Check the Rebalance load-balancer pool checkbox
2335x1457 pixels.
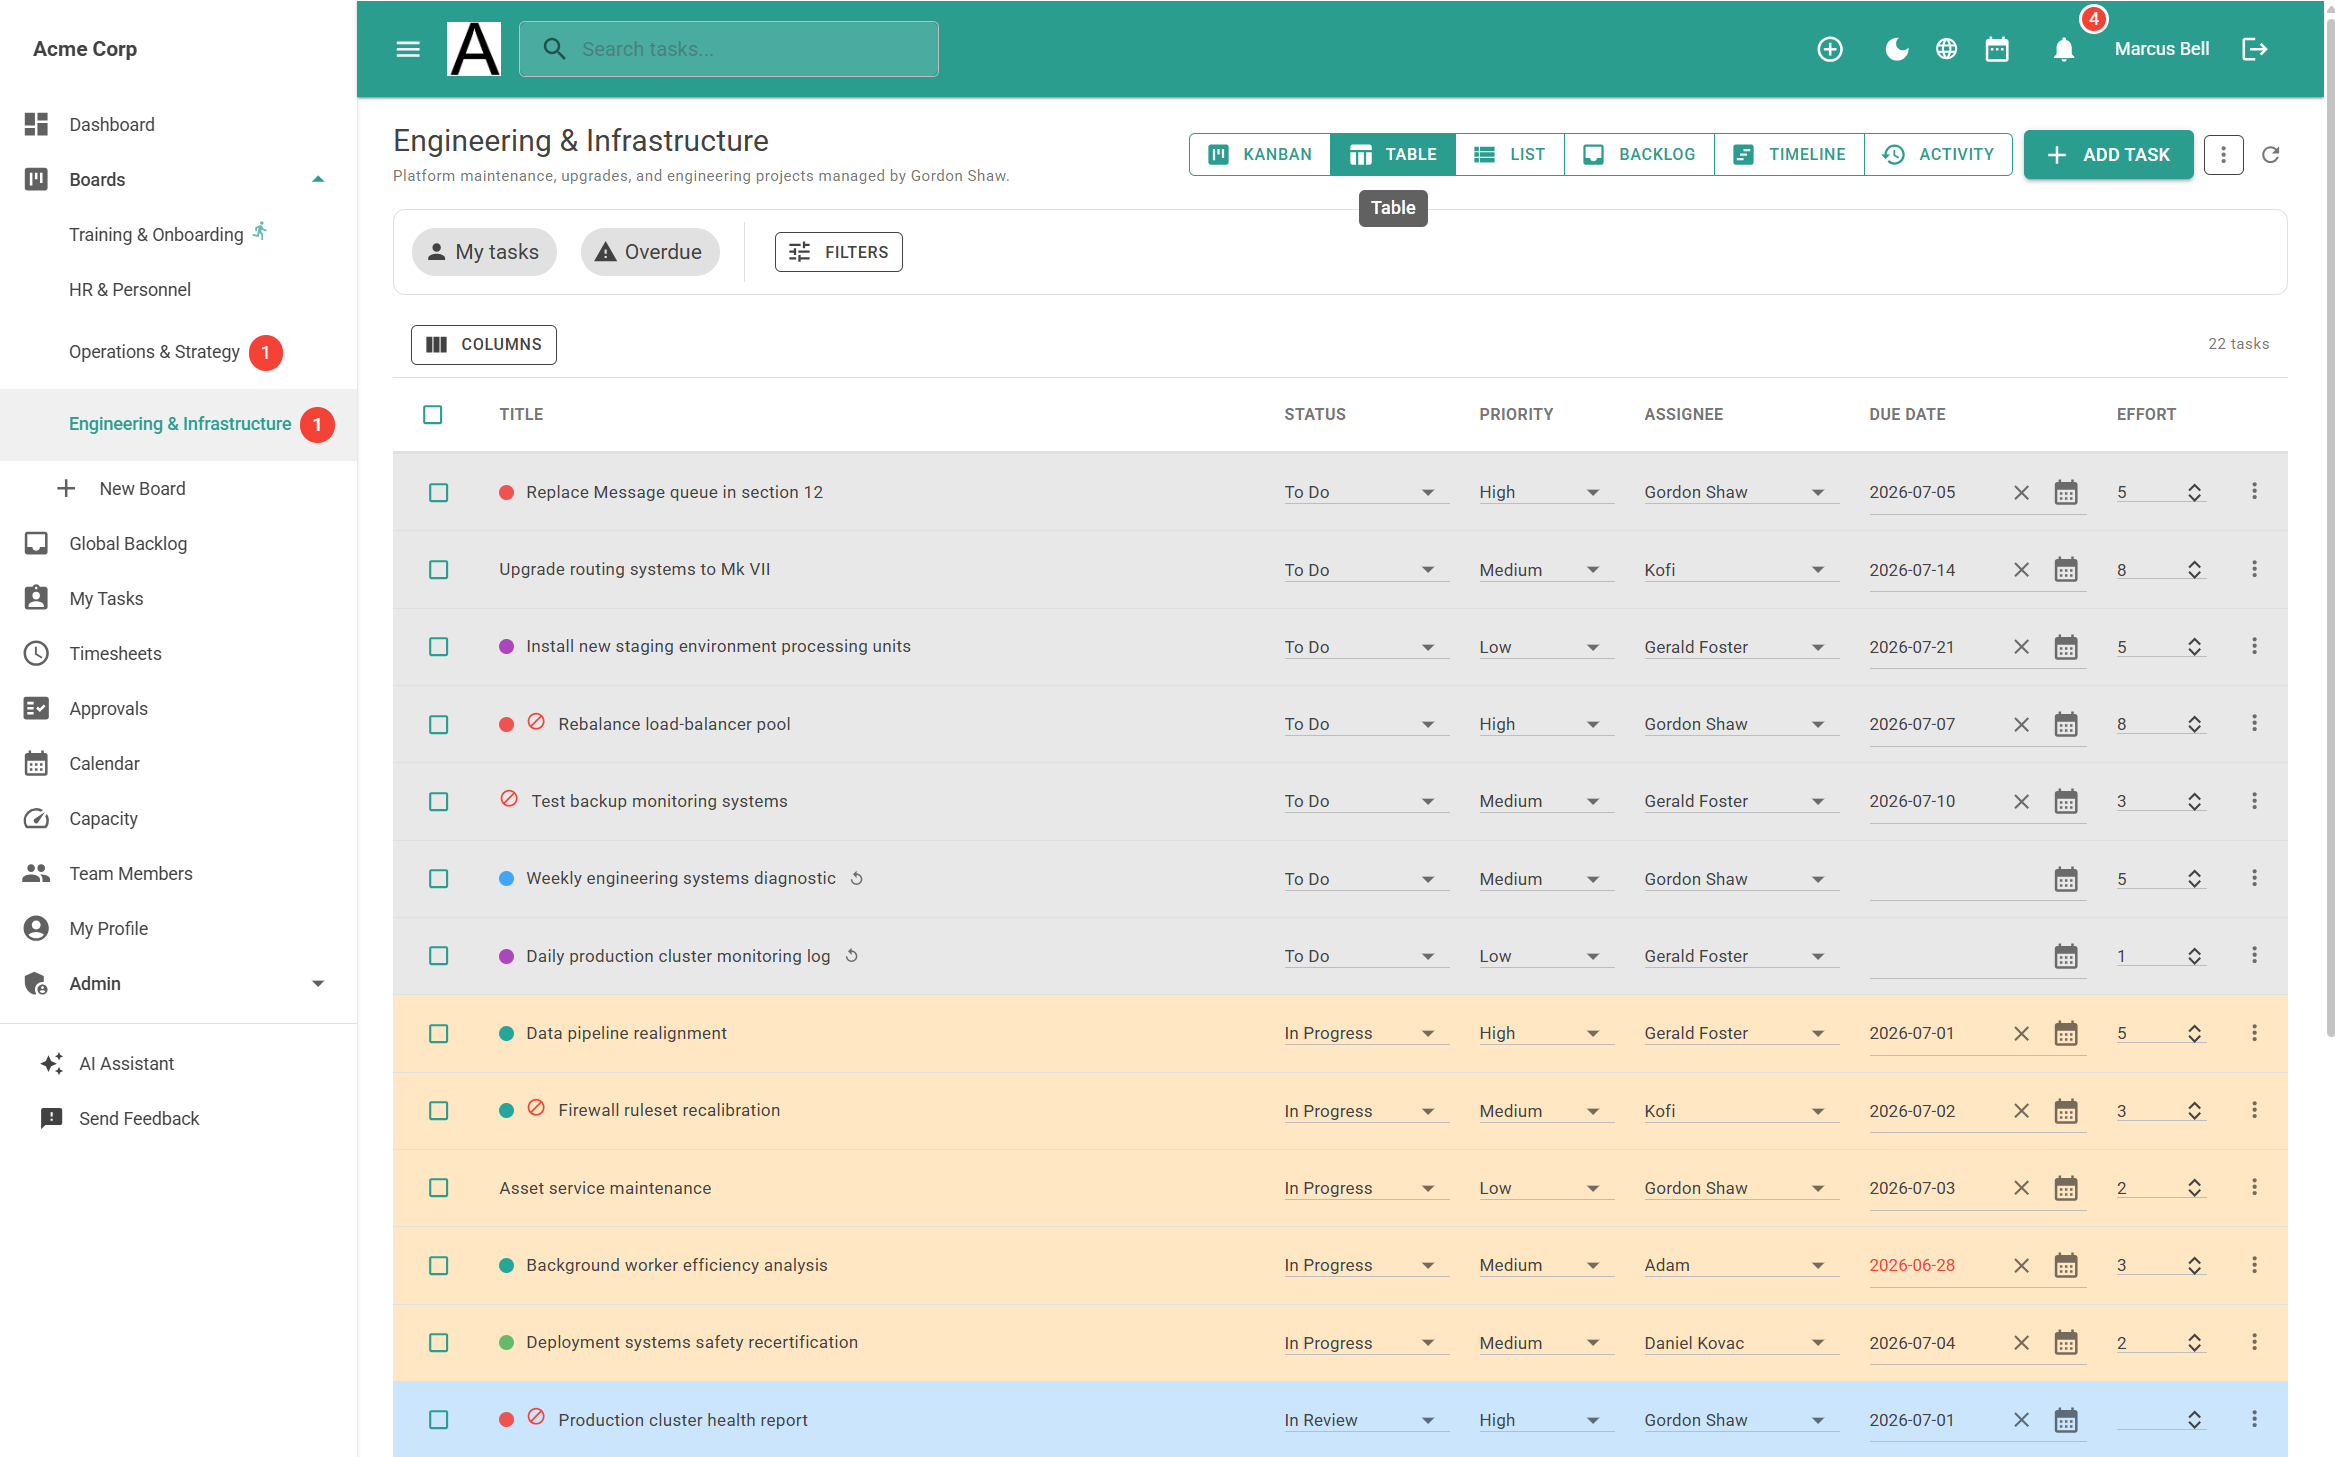point(438,724)
